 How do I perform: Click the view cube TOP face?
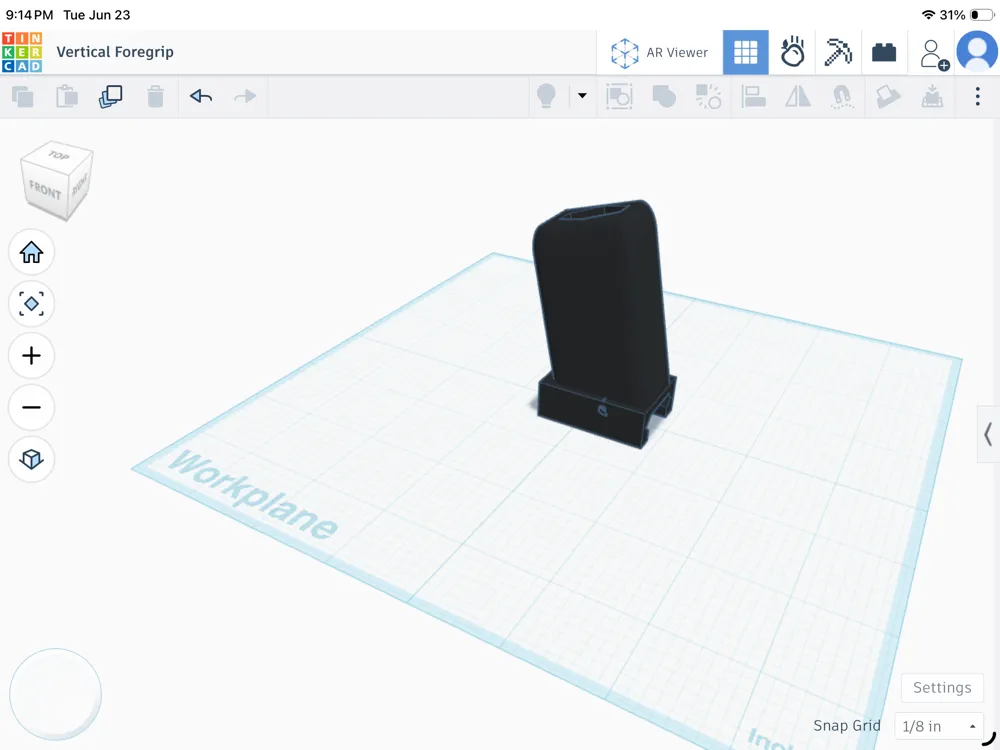[x=59, y=155]
